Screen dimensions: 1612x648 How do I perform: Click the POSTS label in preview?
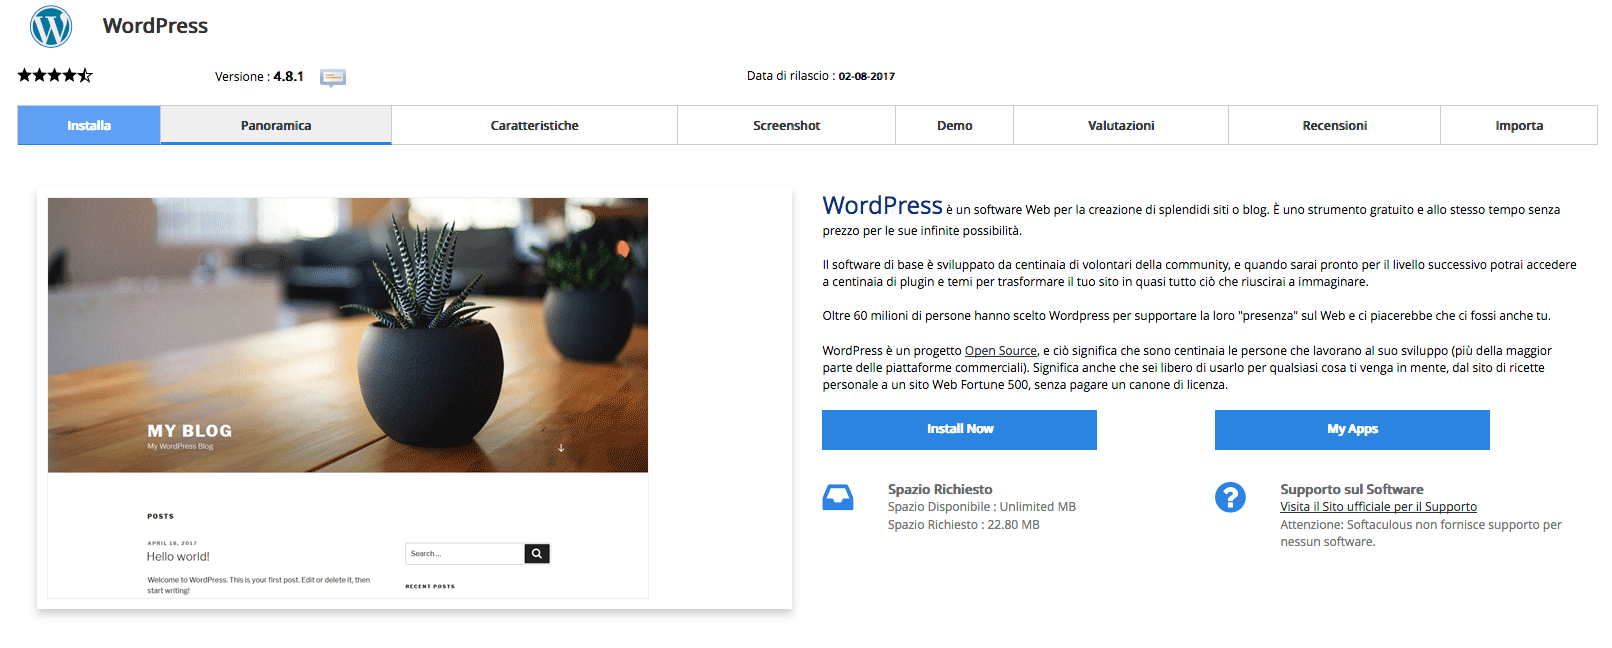(x=160, y=517)
